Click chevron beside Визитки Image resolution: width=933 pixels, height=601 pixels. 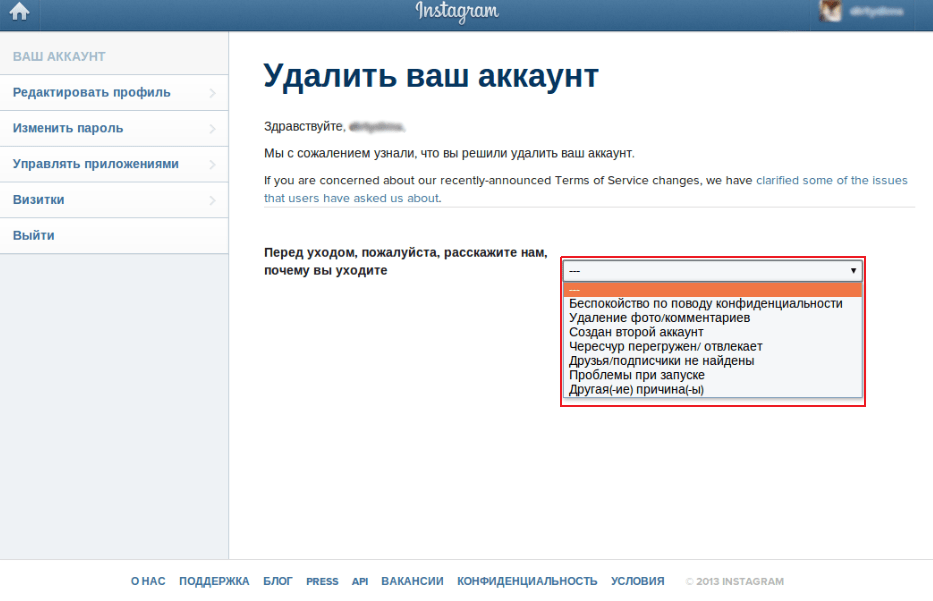[x=212, y=201]
